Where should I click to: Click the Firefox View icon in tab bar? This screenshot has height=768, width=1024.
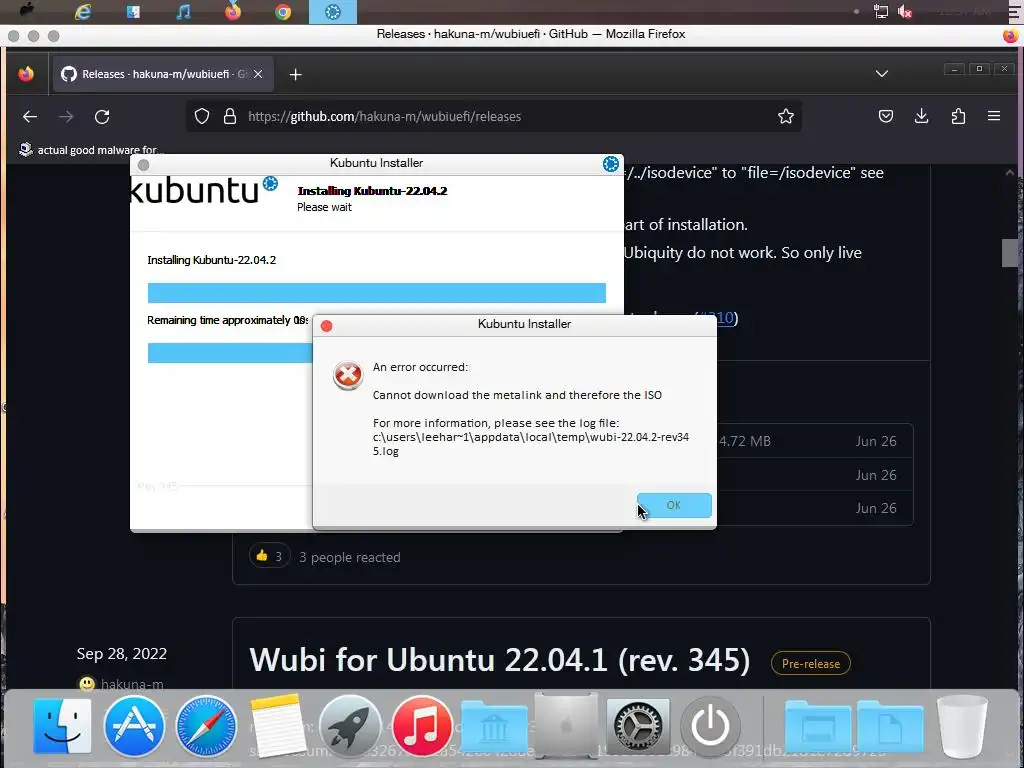coord(26,74)
